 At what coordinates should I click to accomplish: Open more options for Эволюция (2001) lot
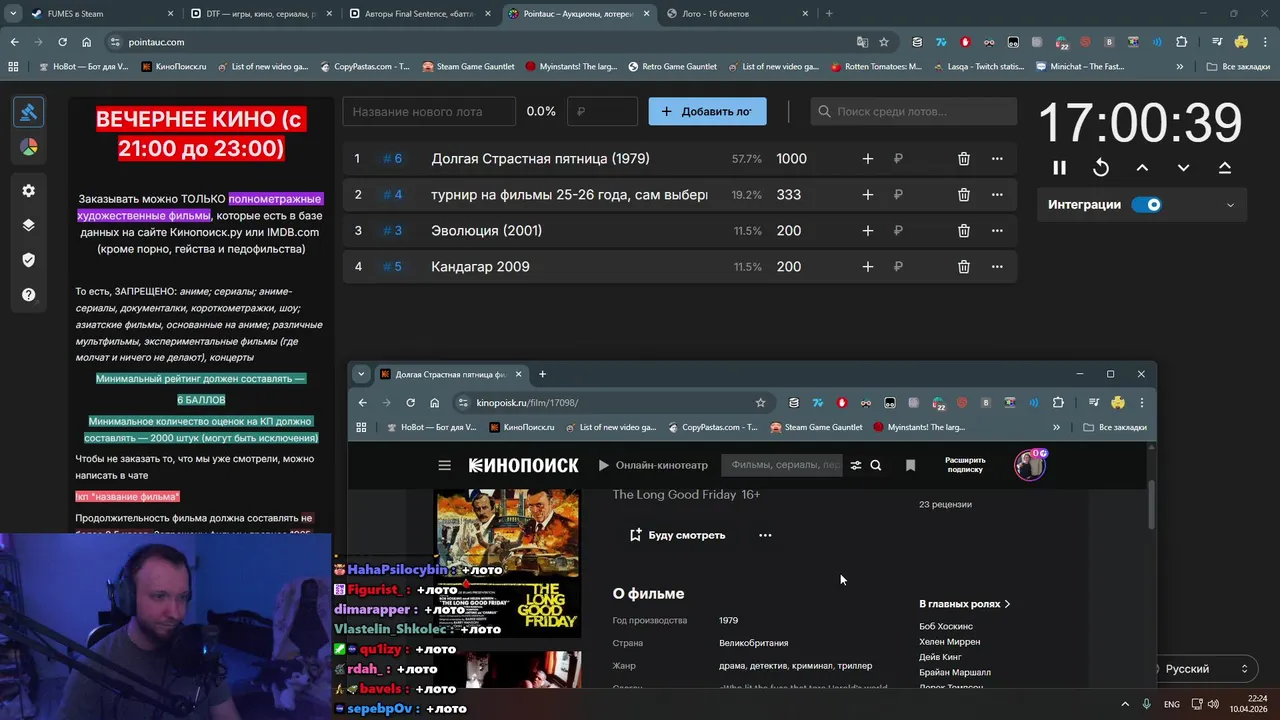coord(997,231)
